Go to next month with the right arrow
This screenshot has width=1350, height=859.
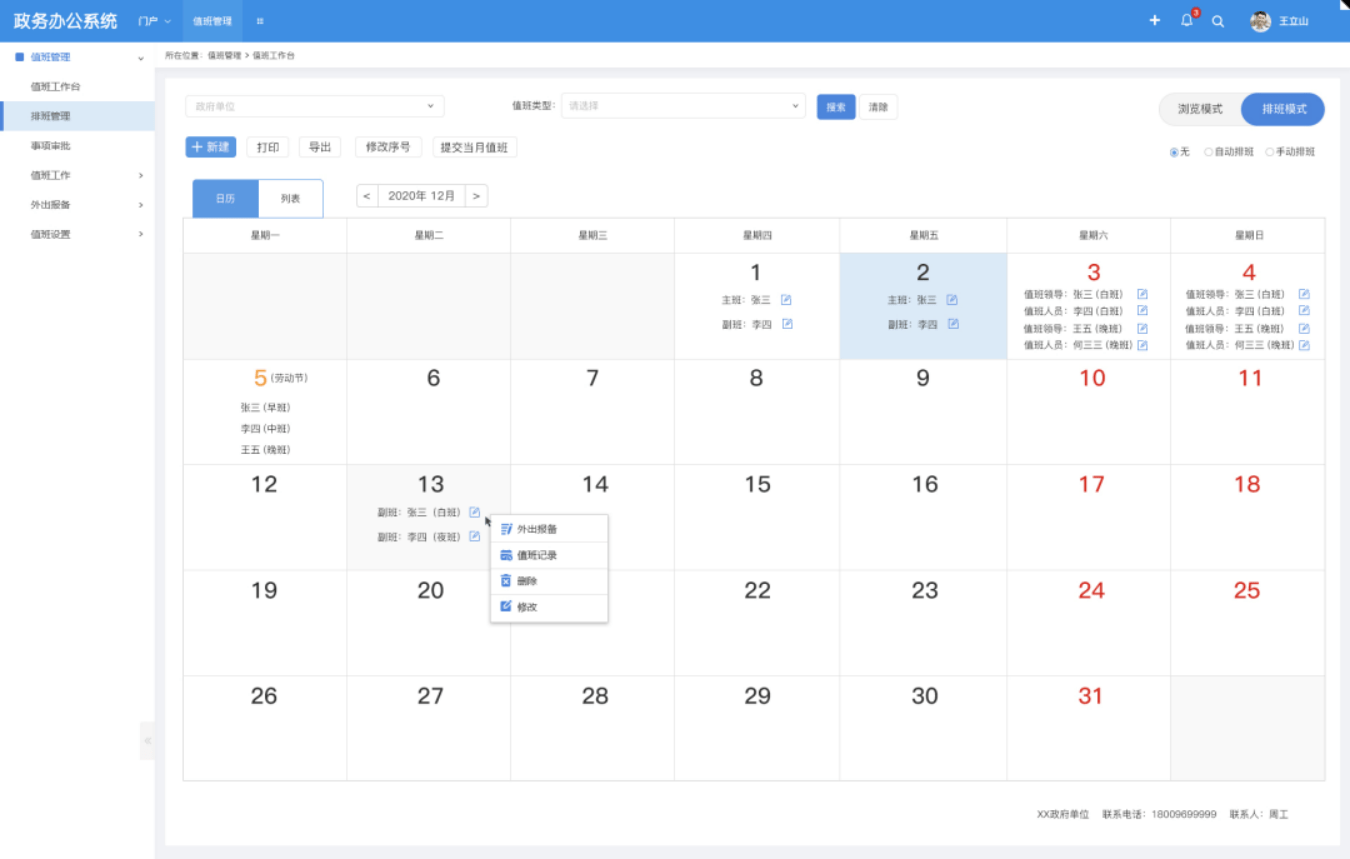(477, 196)
